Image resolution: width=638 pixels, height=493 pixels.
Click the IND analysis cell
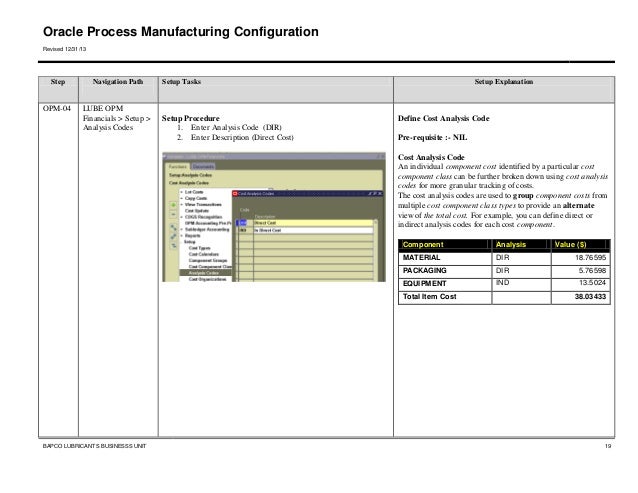tap(521, 284)
